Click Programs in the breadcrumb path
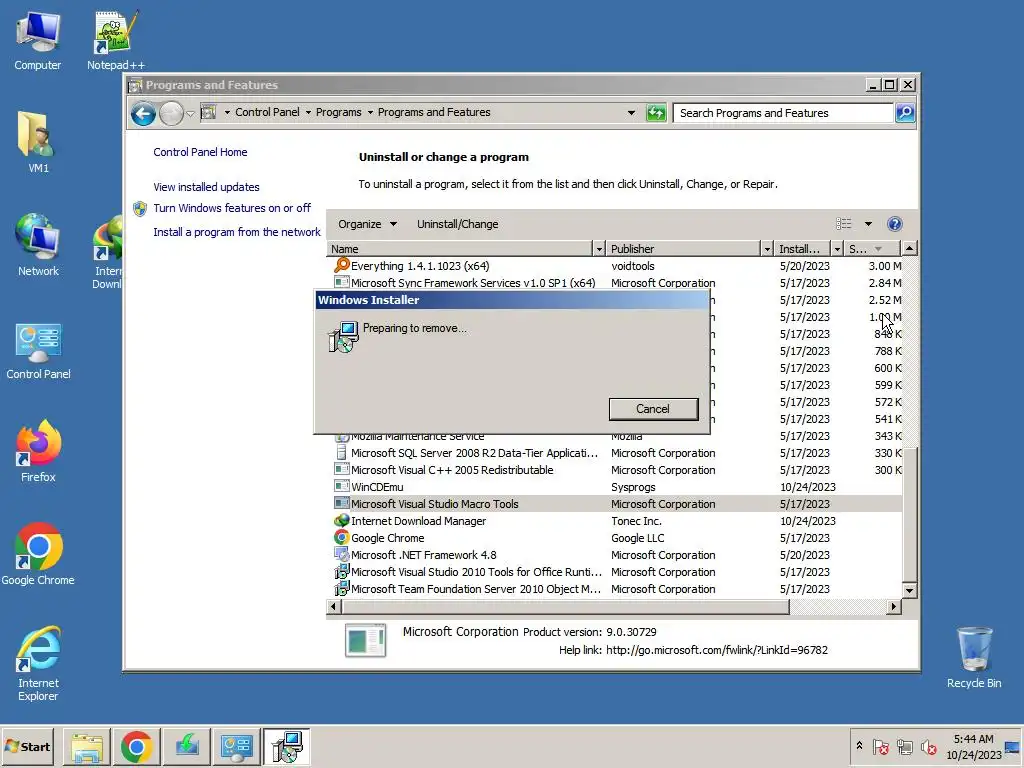The image size is (1024, 768). tap(338, 112)
